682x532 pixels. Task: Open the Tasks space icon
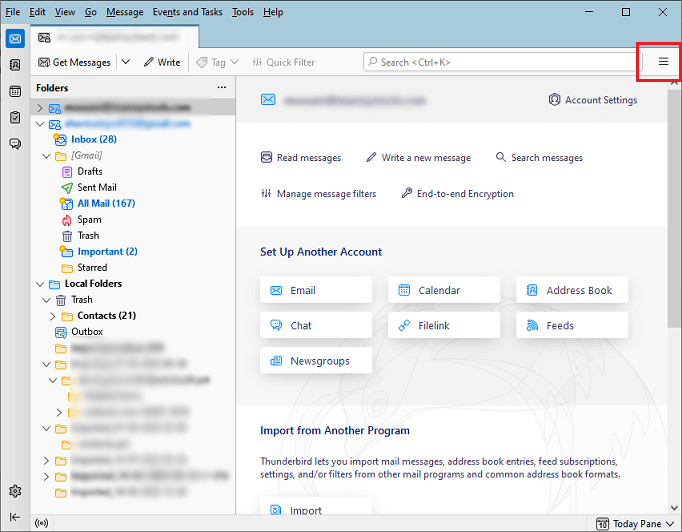pos(15,117)
